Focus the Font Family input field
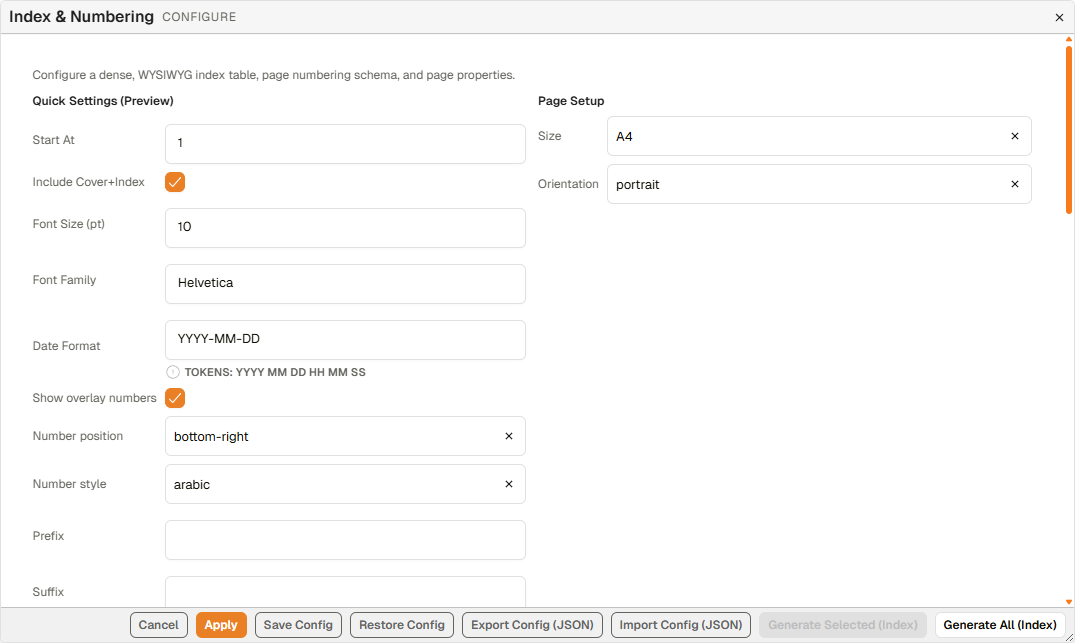 tap(345, 284)
